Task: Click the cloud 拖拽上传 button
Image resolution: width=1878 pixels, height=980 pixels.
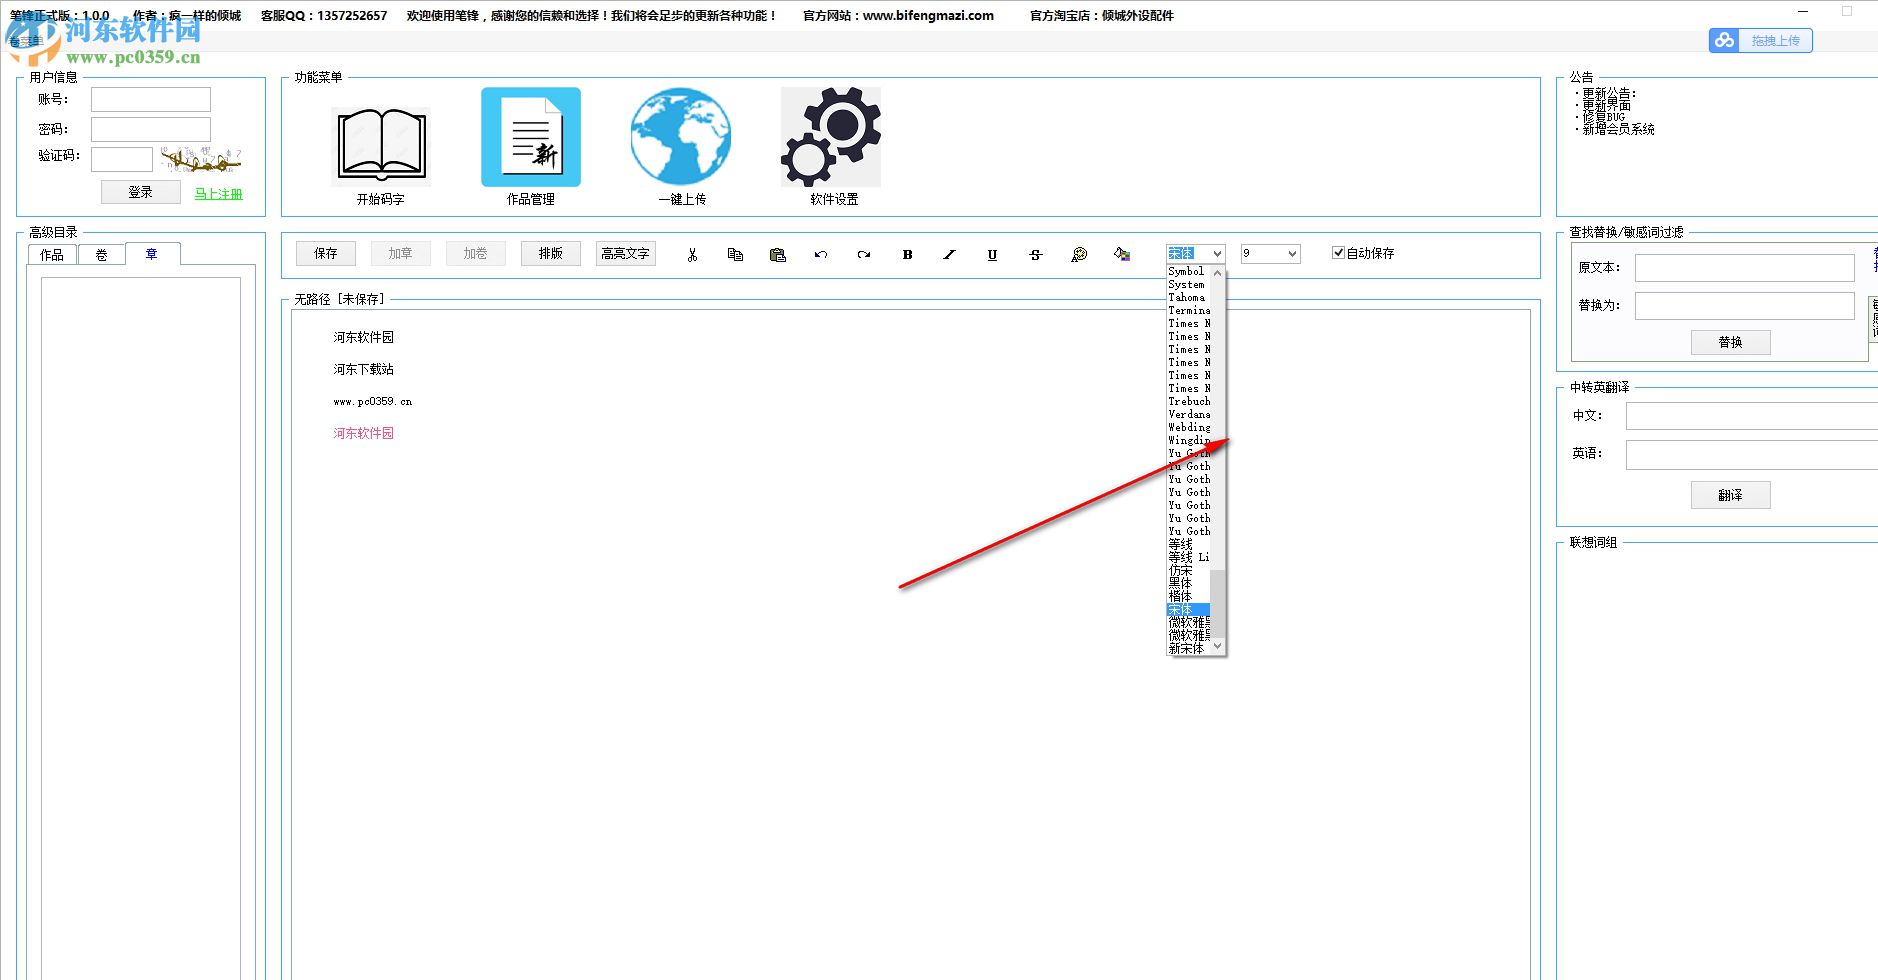Action: point(1761,40)
